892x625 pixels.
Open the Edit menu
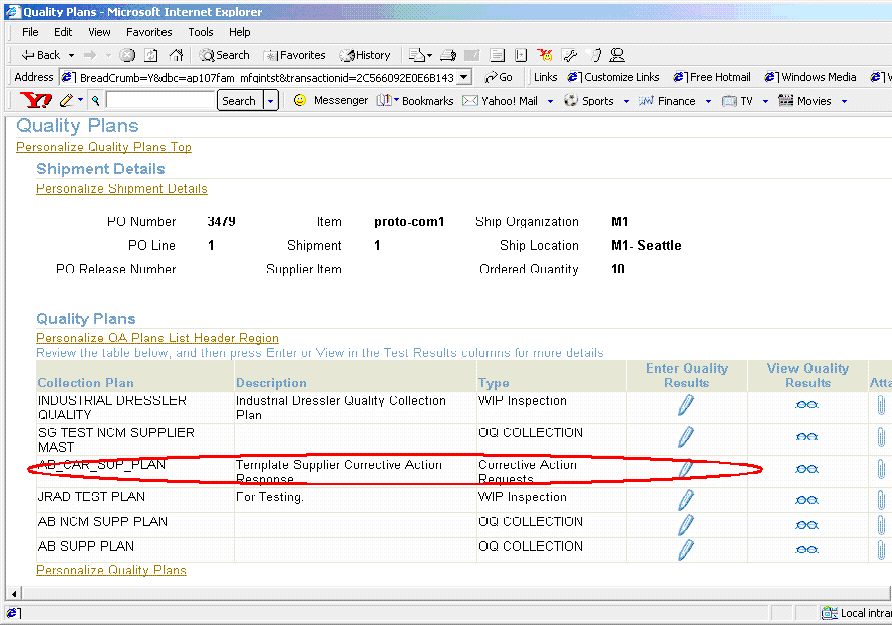[x=63, y=32]
